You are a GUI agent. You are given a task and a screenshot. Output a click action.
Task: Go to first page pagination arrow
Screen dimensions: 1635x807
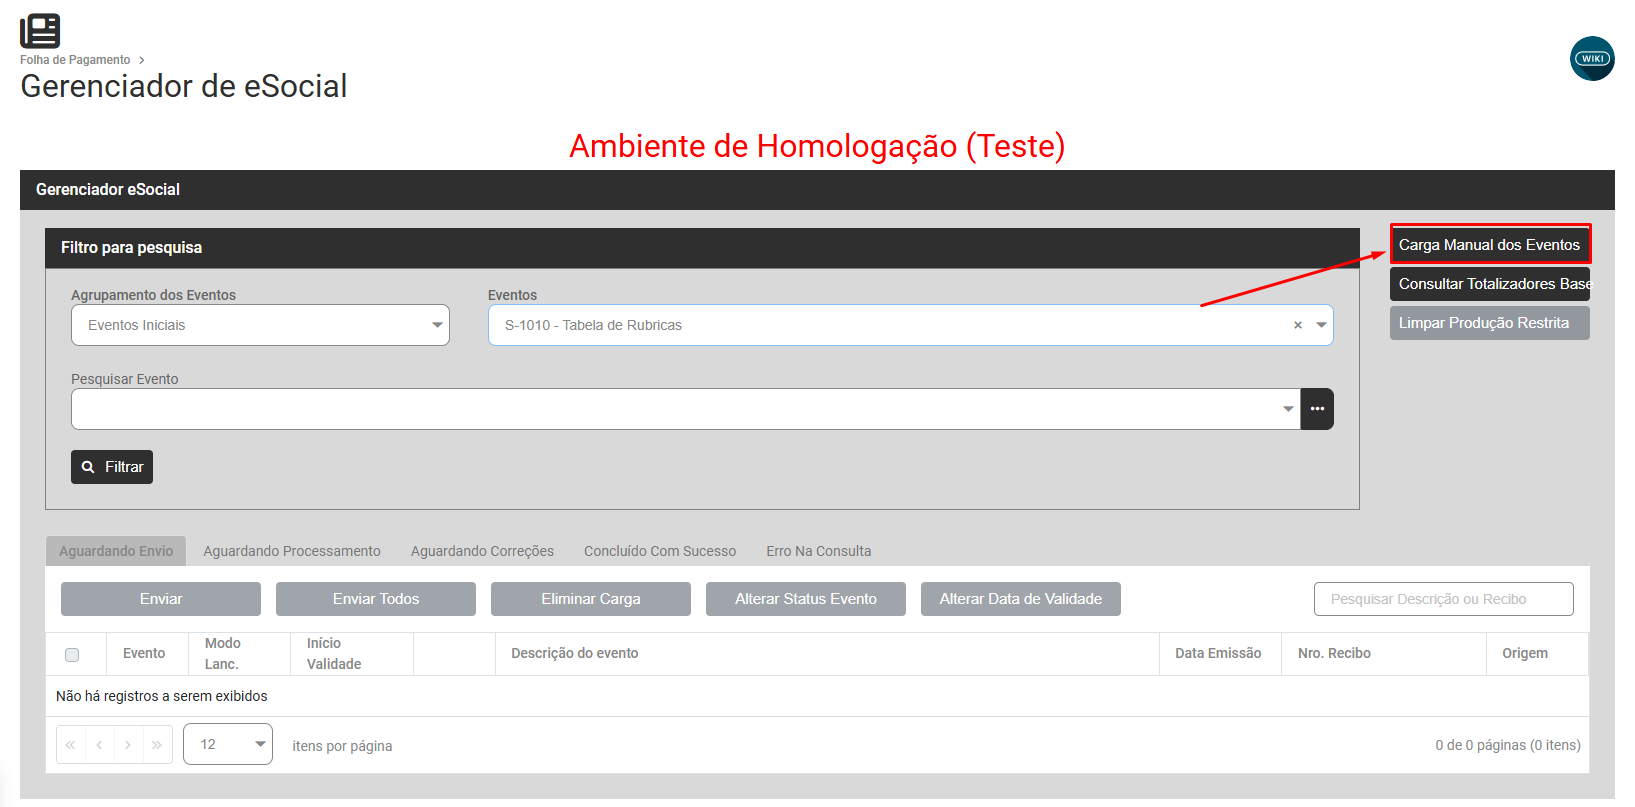tap(71, 745)
